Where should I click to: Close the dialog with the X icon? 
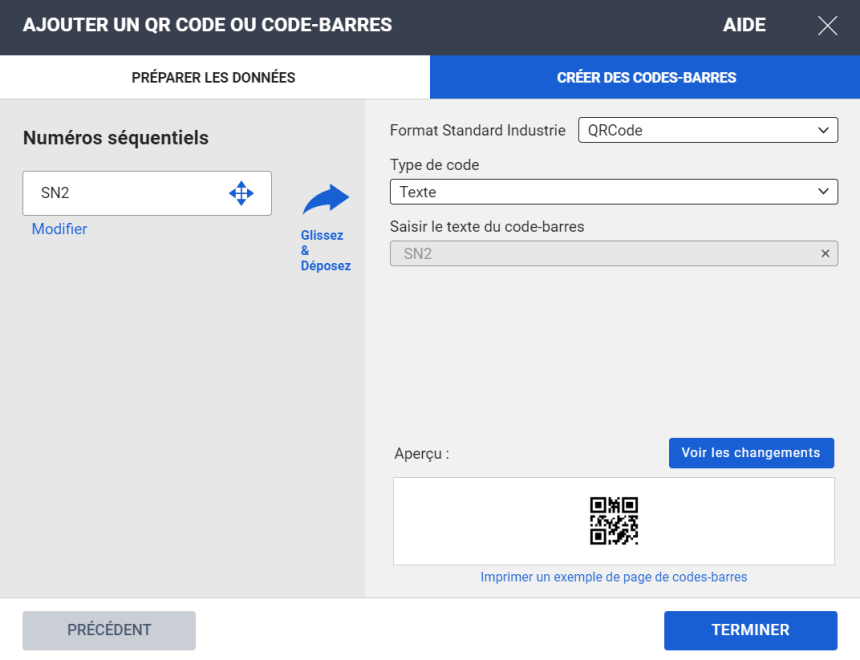point(827,25)
